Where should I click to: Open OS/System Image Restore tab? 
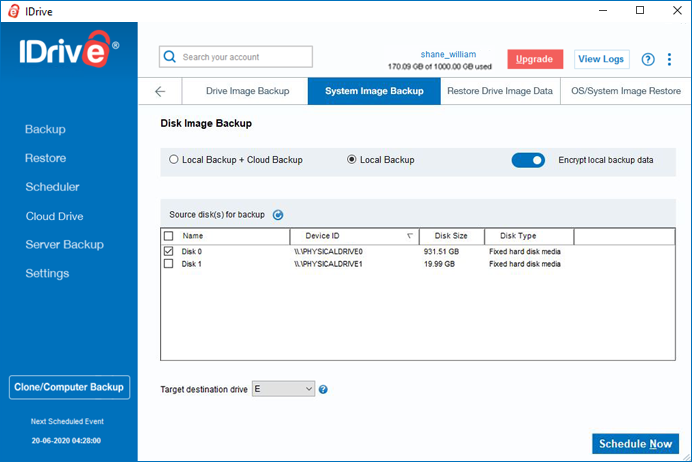coord(626,91)
